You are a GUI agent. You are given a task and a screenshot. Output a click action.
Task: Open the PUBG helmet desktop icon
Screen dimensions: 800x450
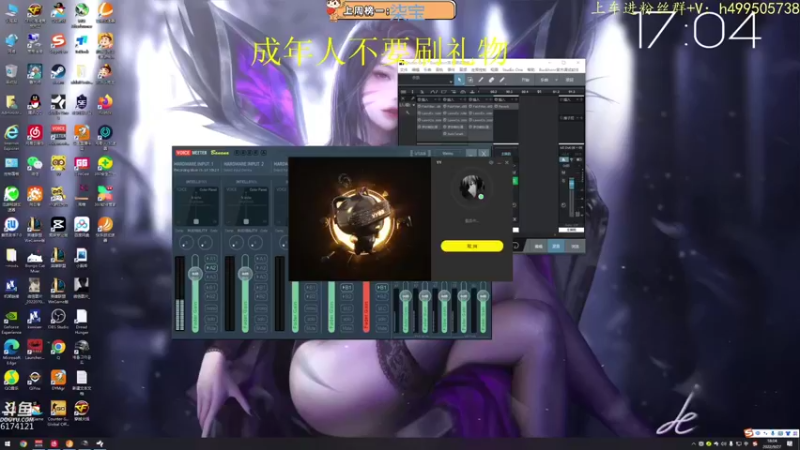coord(82,347)
